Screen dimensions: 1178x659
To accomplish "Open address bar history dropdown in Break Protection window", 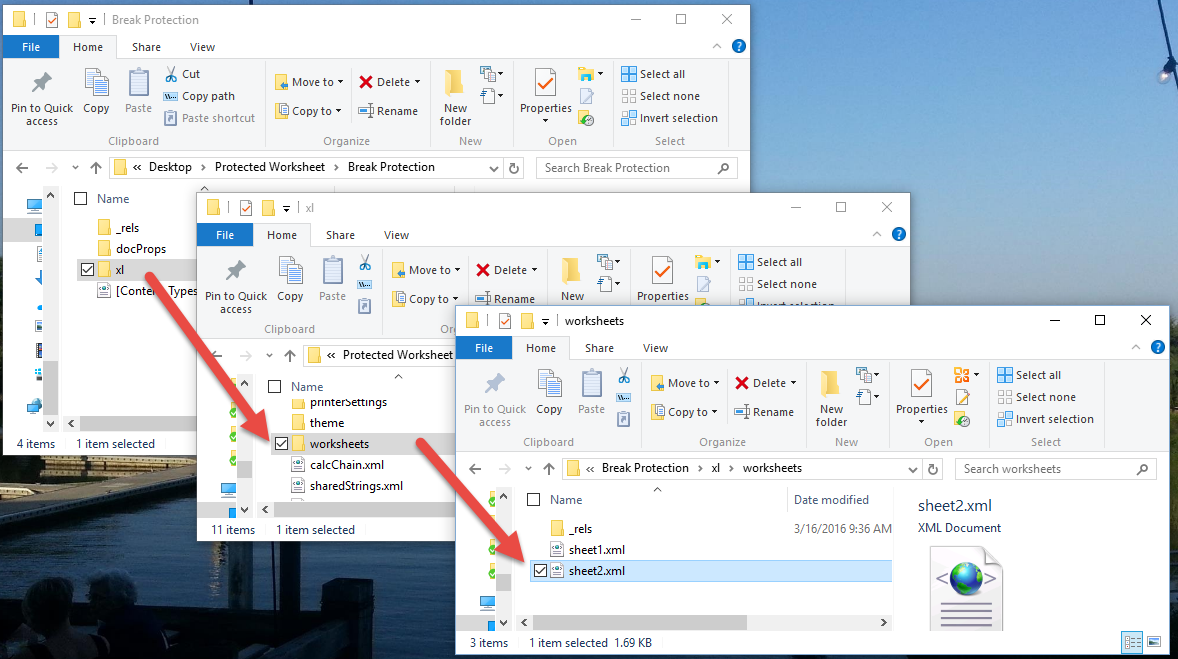I will (x=494, y=168).
